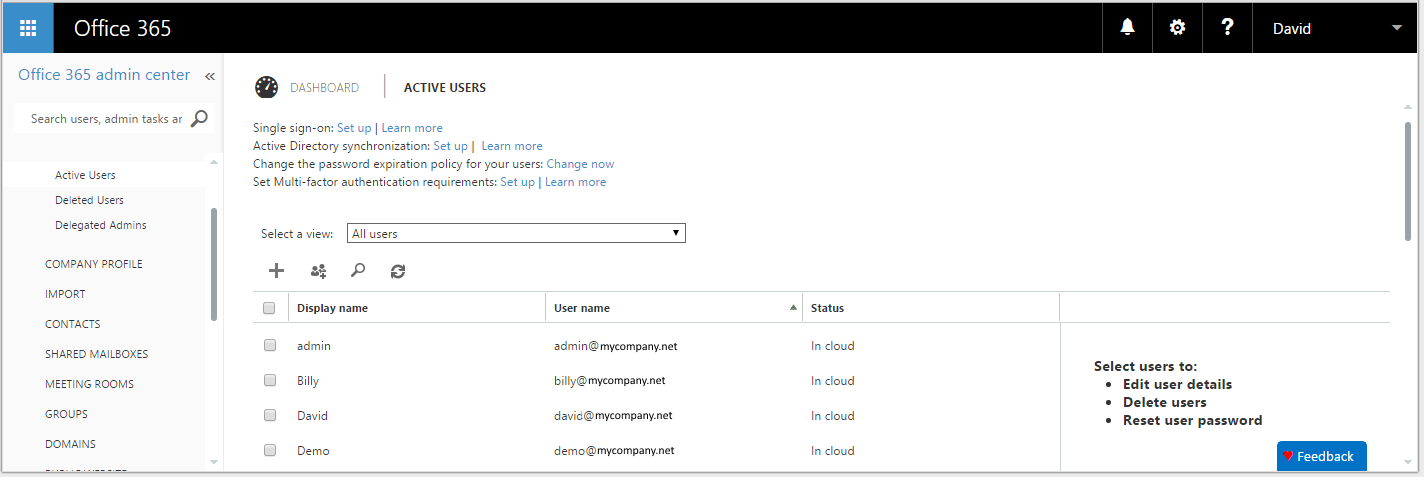Open the Select a view dropdown
1424x477 pixels.
516,233
